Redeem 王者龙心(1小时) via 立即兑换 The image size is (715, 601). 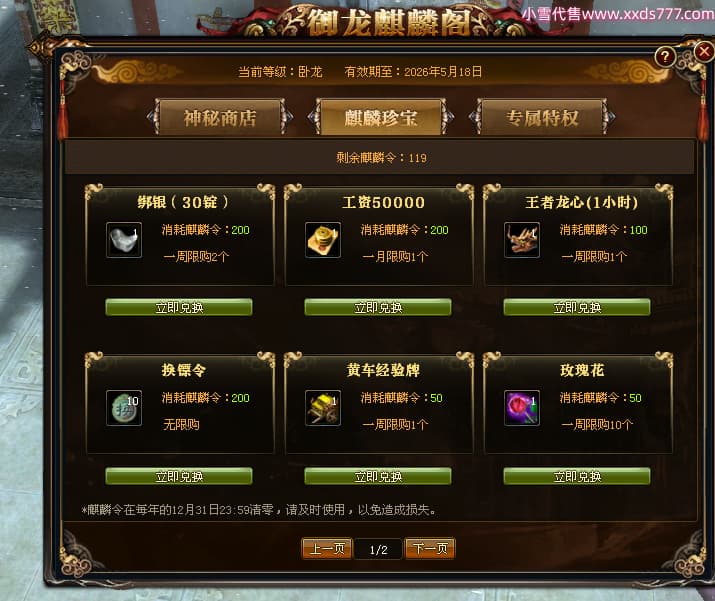pyautogui.click(x=577, y=307)
